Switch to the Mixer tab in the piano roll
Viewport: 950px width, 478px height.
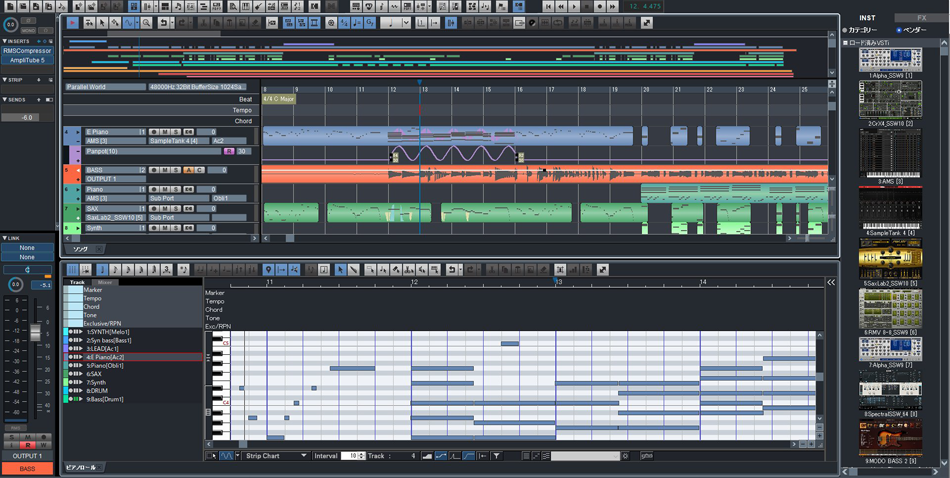pyautogui.click(x=104, y=283)
